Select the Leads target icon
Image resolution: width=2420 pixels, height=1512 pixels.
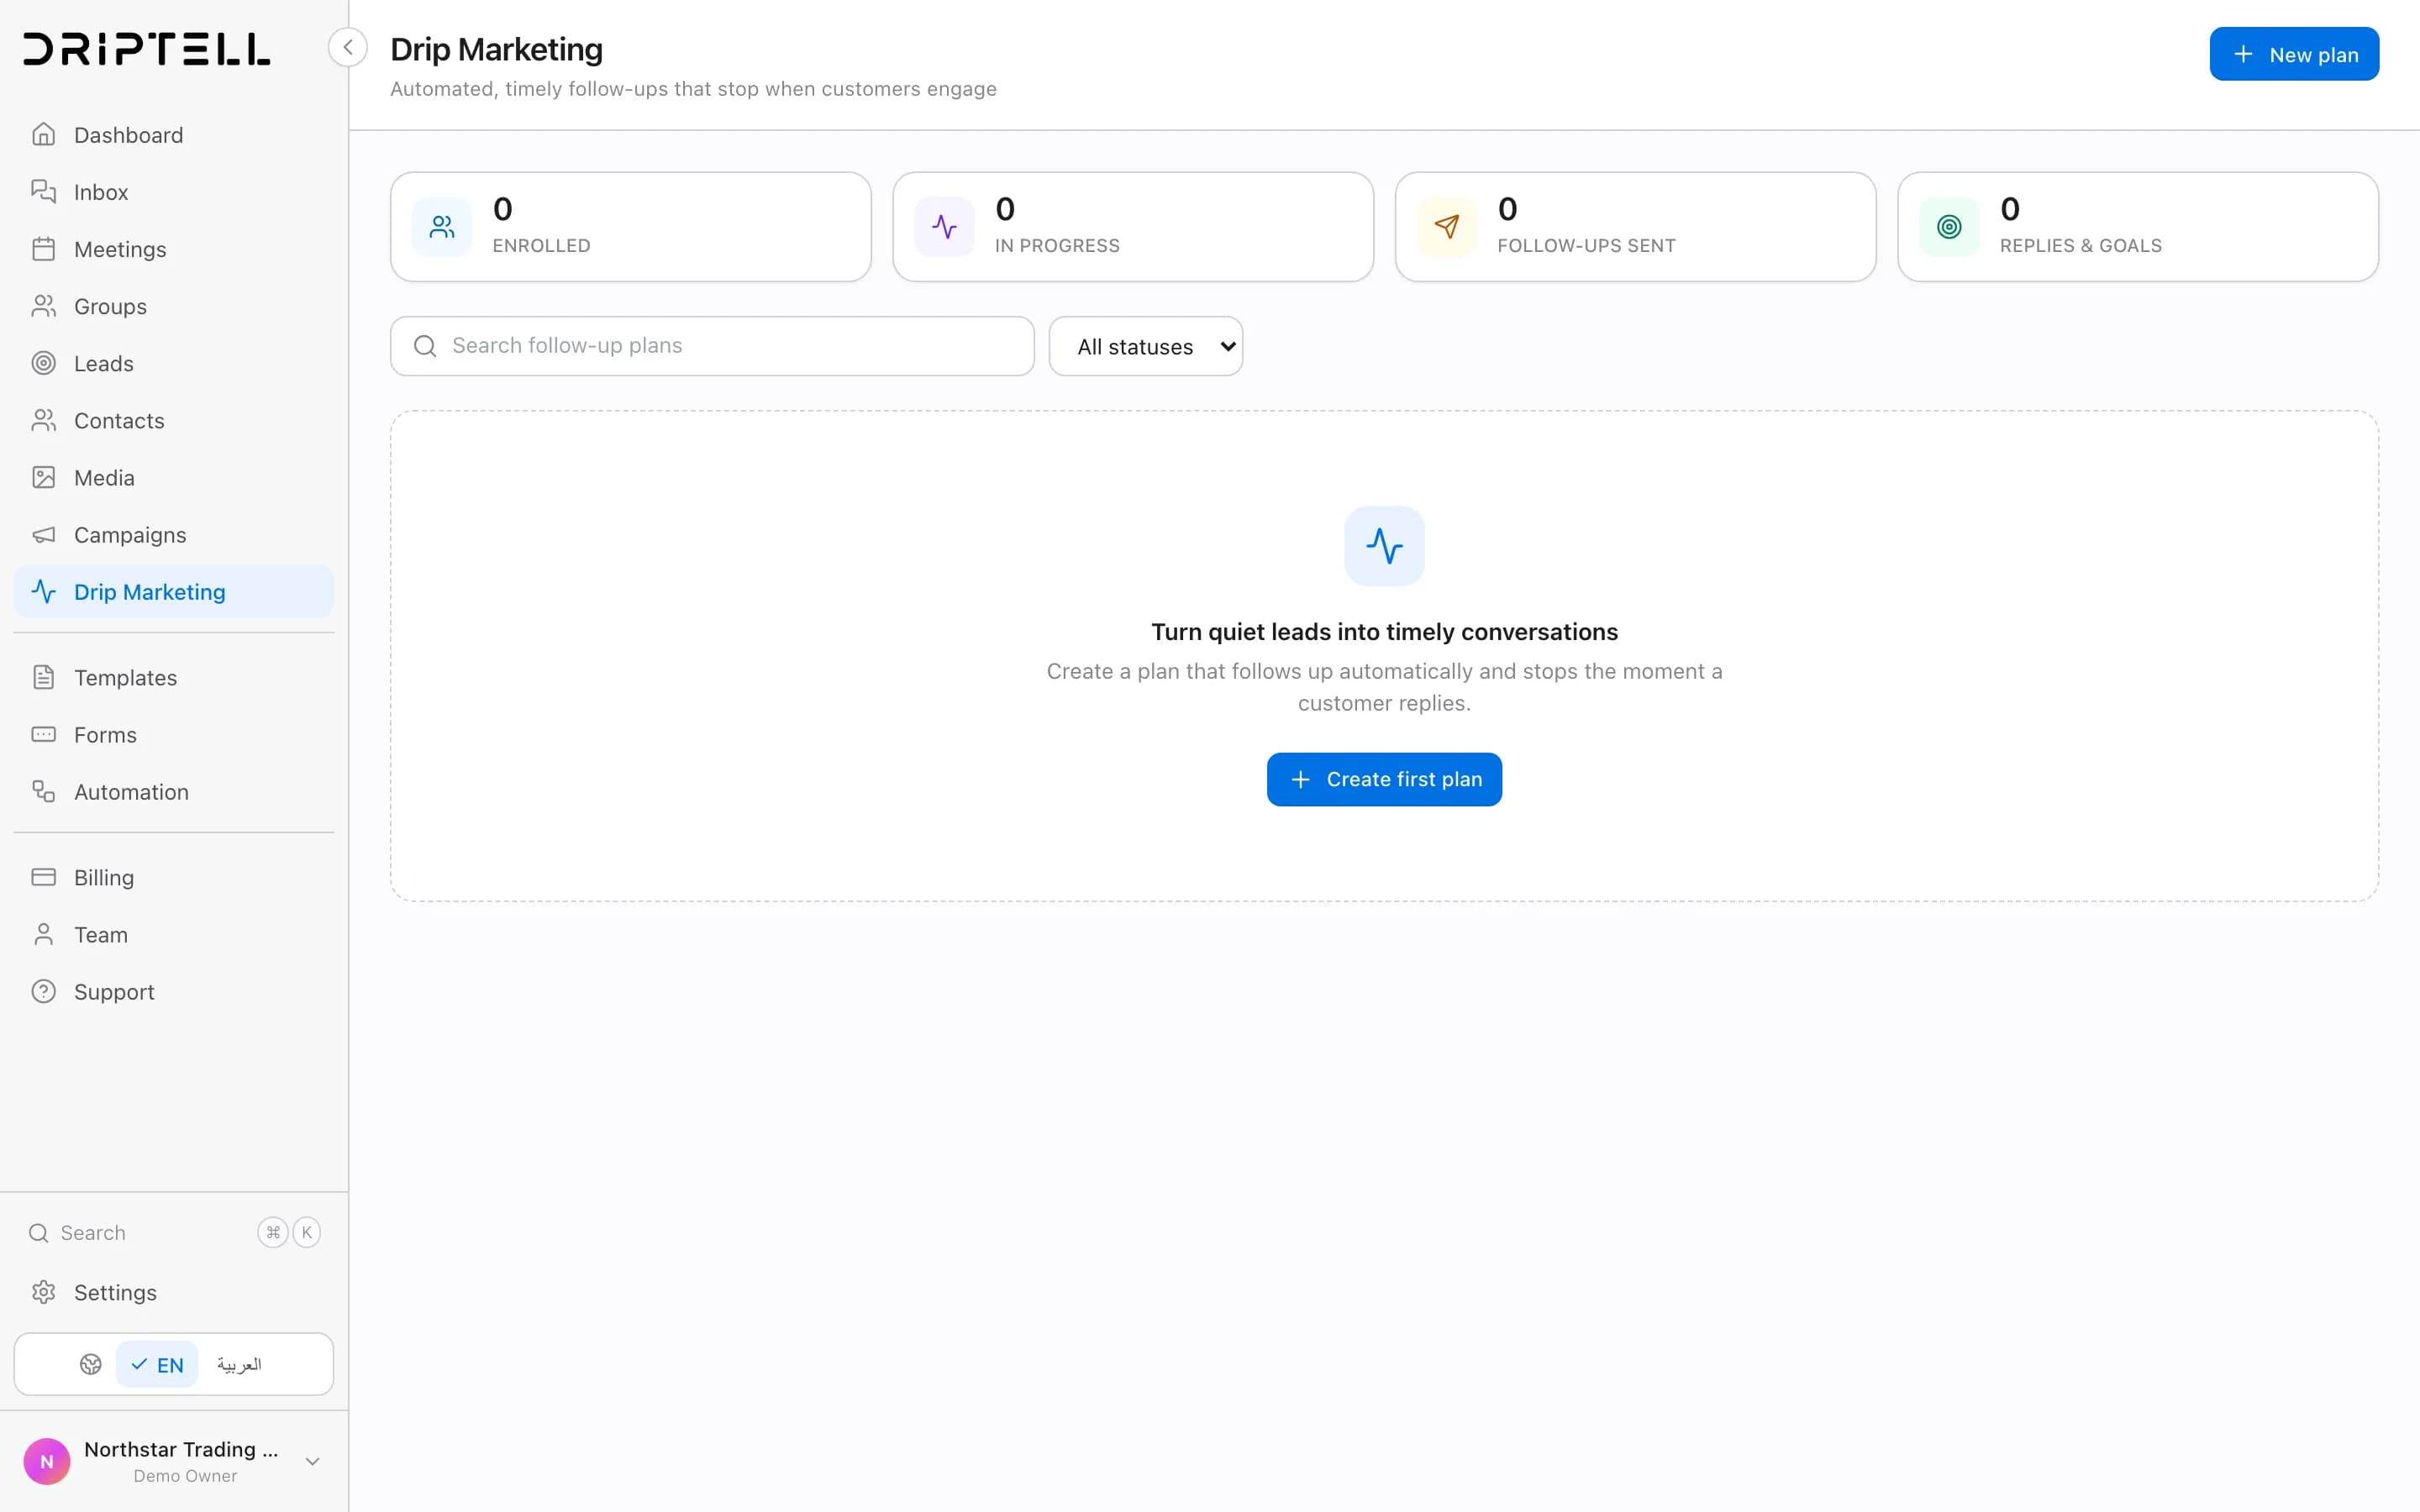pyautogui.click(x=43, y=363)
